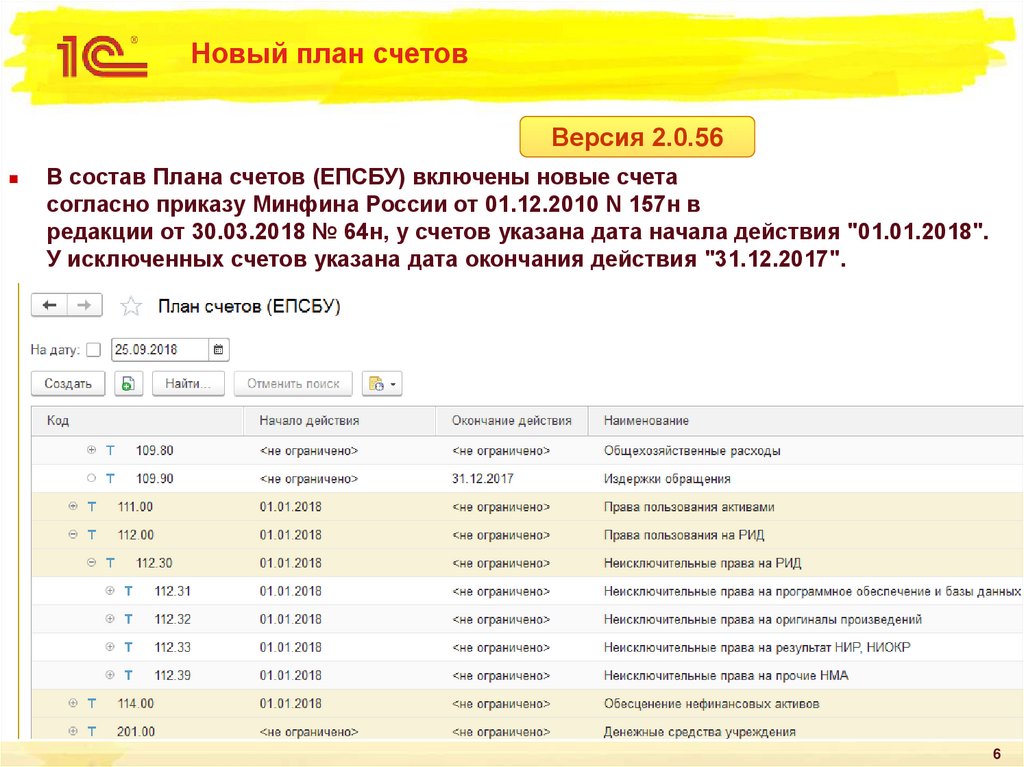Expand account 114.00 tree node
The width and height of the screenshot is (1024, 767).
click(x=73, y=703)
